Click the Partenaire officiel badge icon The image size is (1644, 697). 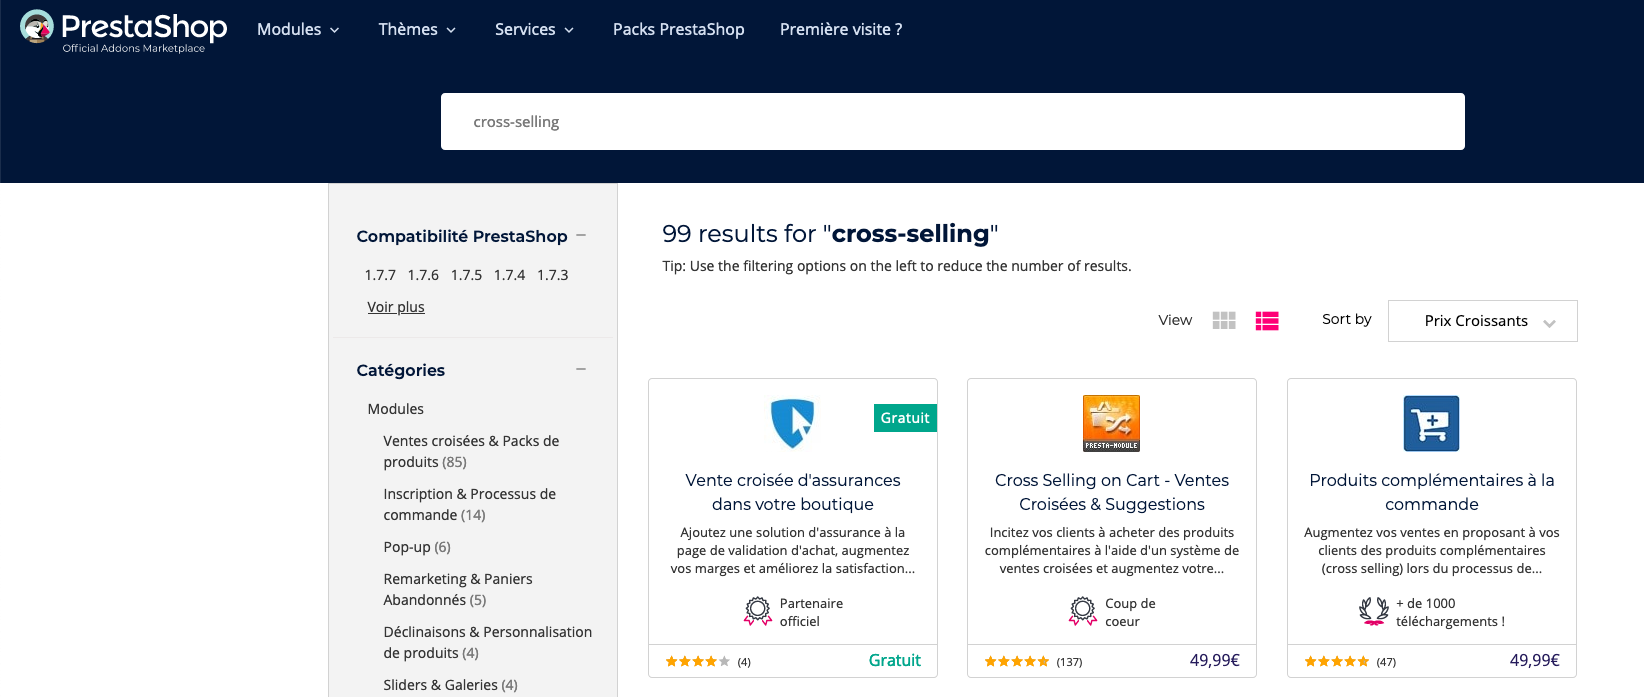pyautogui.click(x=758, y=611)
